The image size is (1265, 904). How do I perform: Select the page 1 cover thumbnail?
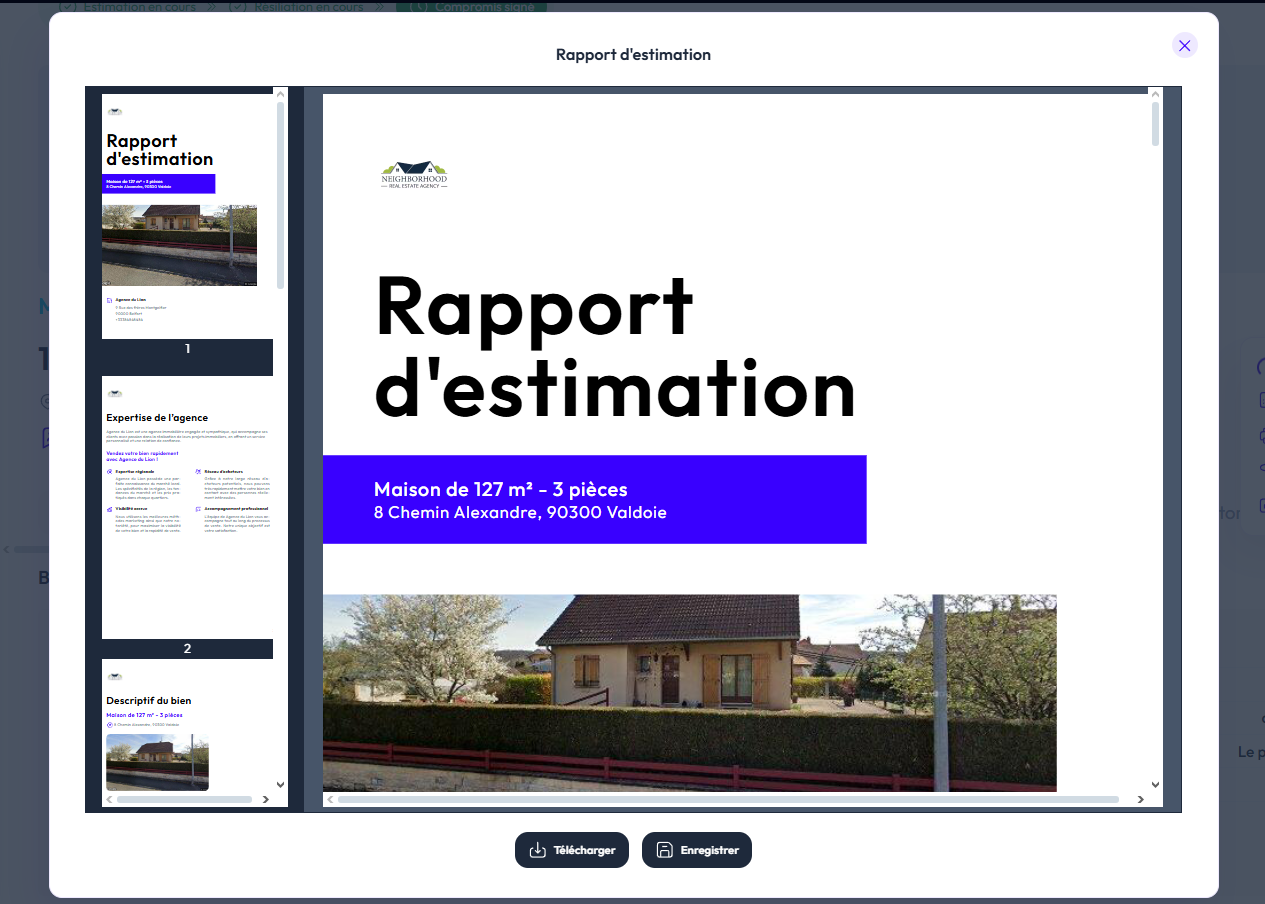[x=187, y=217]
